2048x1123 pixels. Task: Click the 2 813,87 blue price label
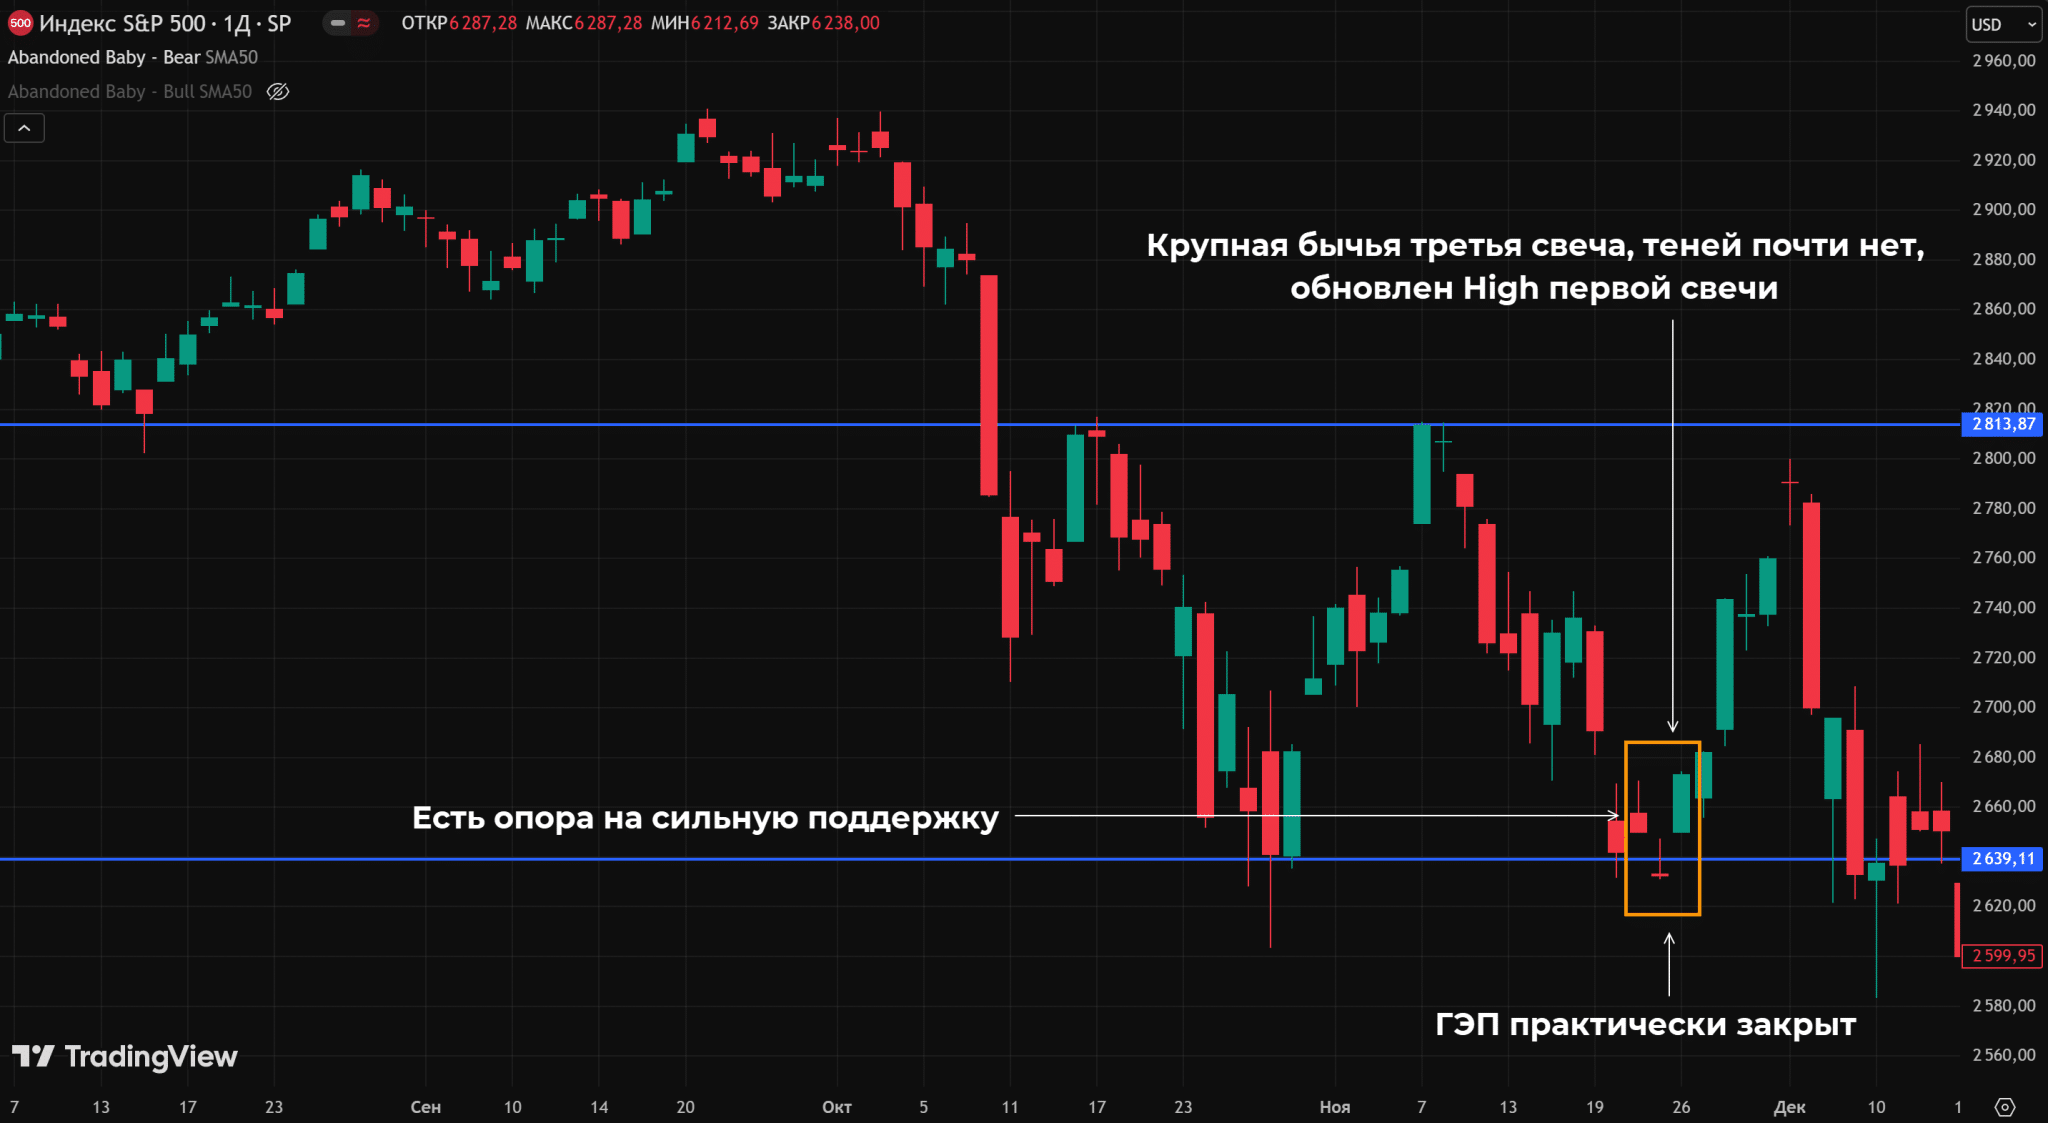pyautogui.click(x=2003, y=424)
